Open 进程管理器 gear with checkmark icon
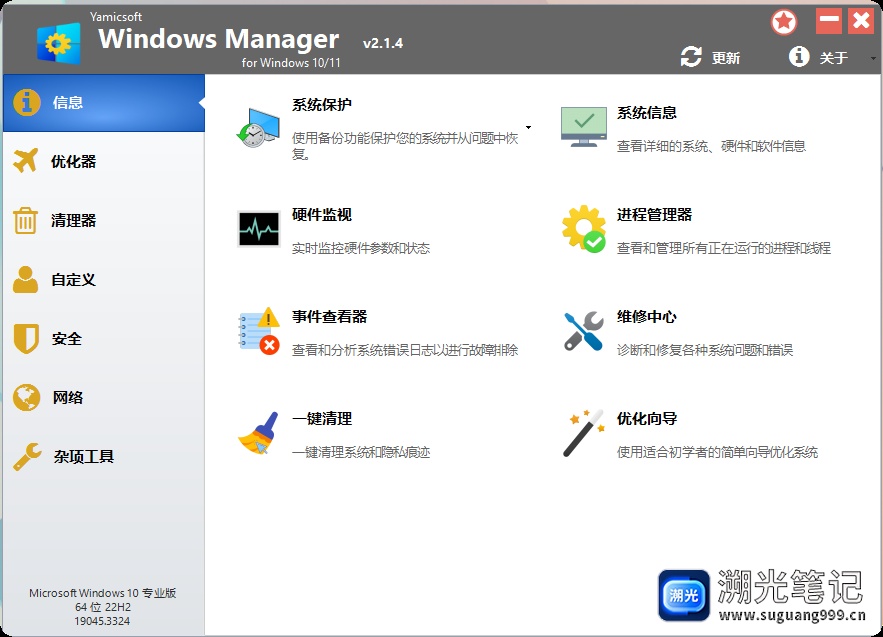Viewport: 883px width, 637px height. point(584,229)
